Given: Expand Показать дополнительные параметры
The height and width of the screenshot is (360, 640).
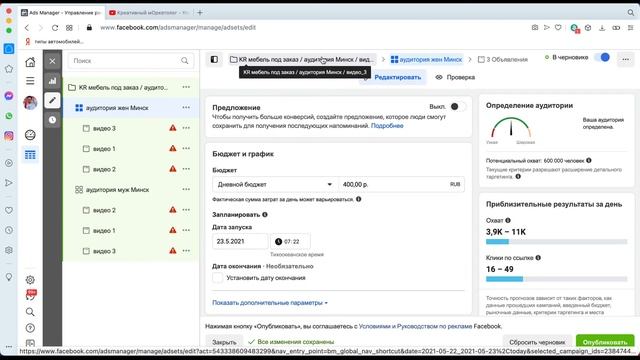Looking at the screenshot, I should [x=270, y=303].
